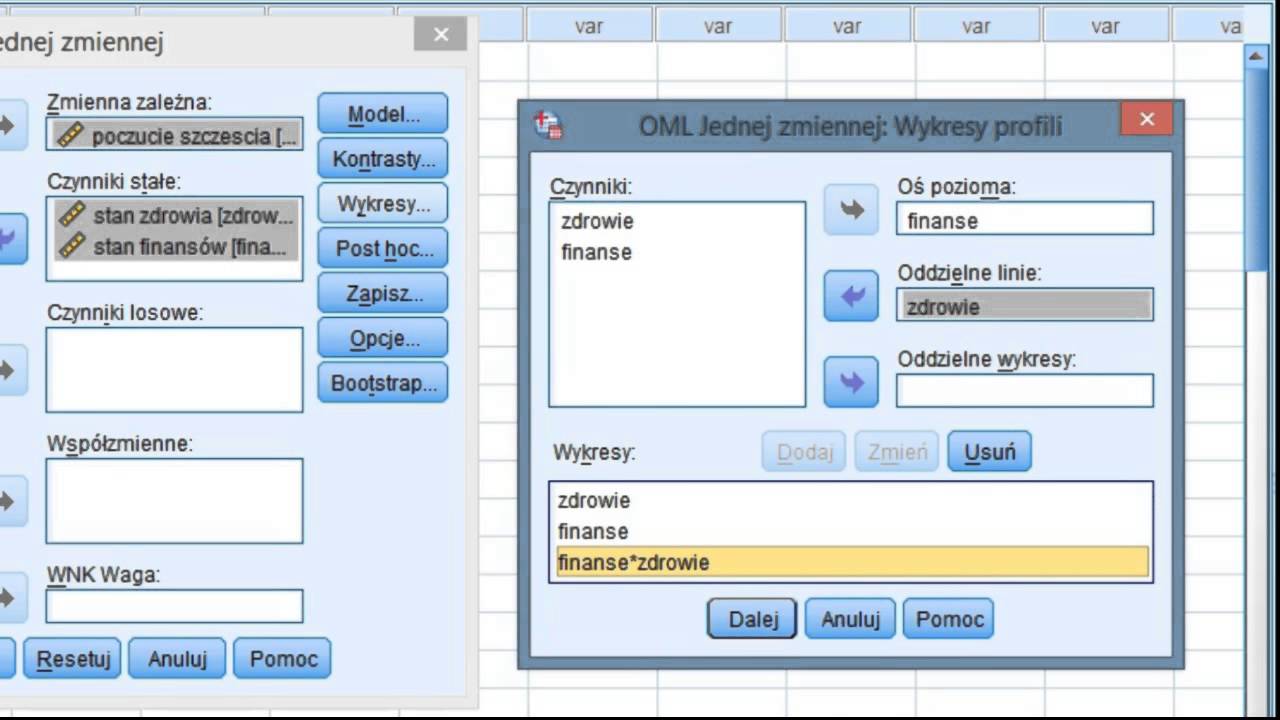Click the arrow button beside WNK Waga
1280x720 pixels.
click(x=10, y=597)
